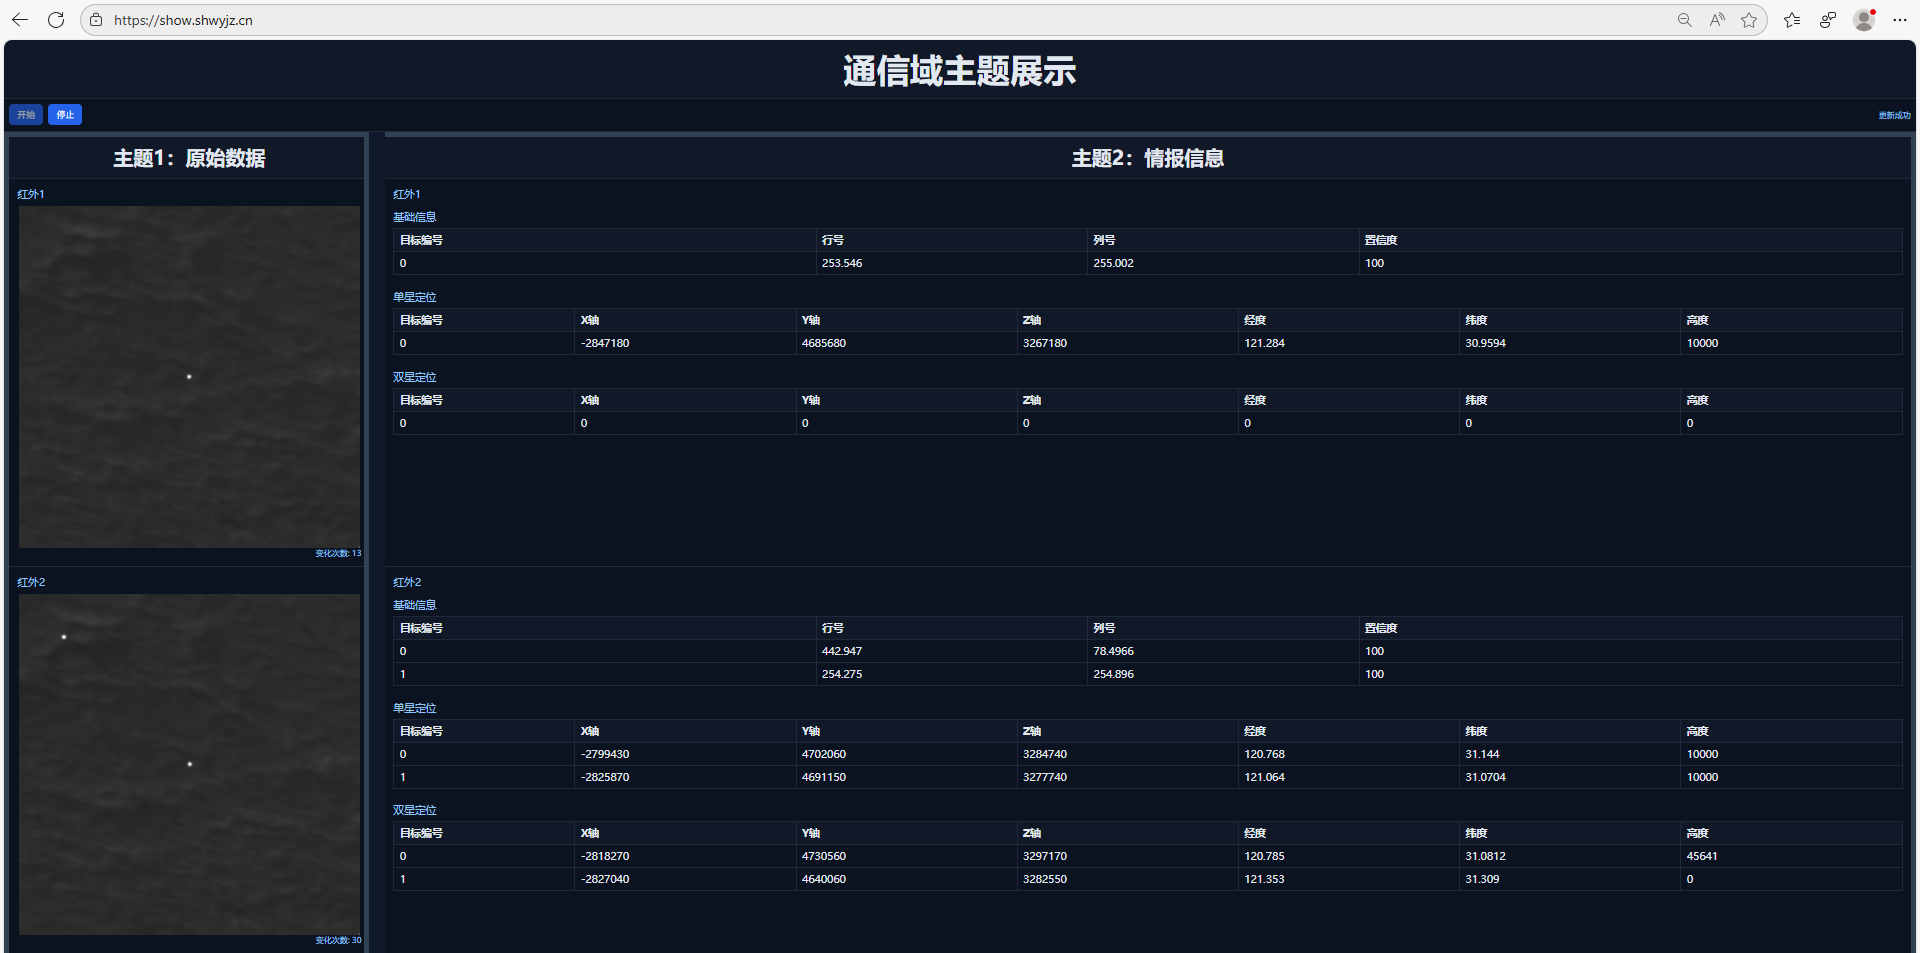Open the favorites list icon
Image resolution: width=1920 pixels, height=953 pixels.
(x=1792, y=20)
